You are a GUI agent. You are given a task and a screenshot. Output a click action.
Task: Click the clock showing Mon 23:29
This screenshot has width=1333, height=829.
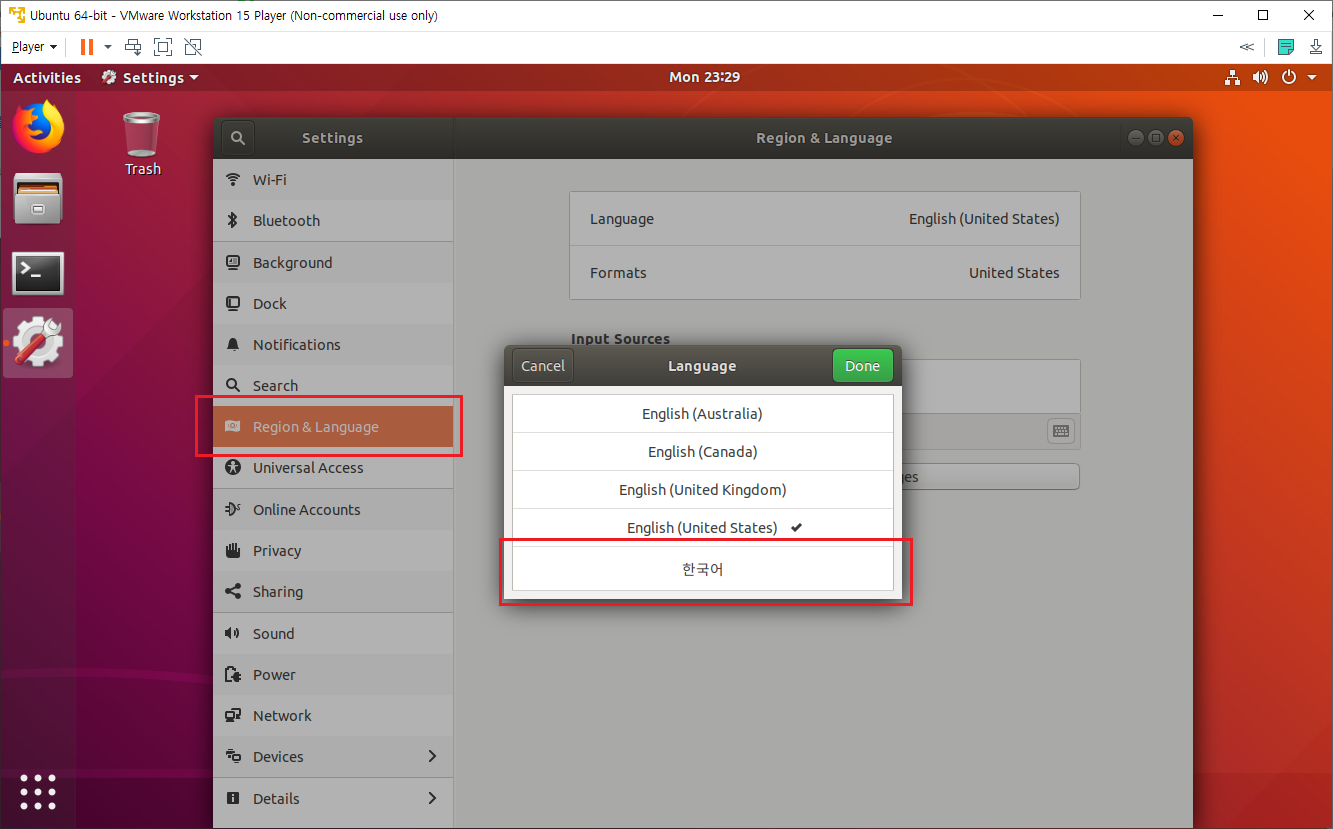pos(704,77)
